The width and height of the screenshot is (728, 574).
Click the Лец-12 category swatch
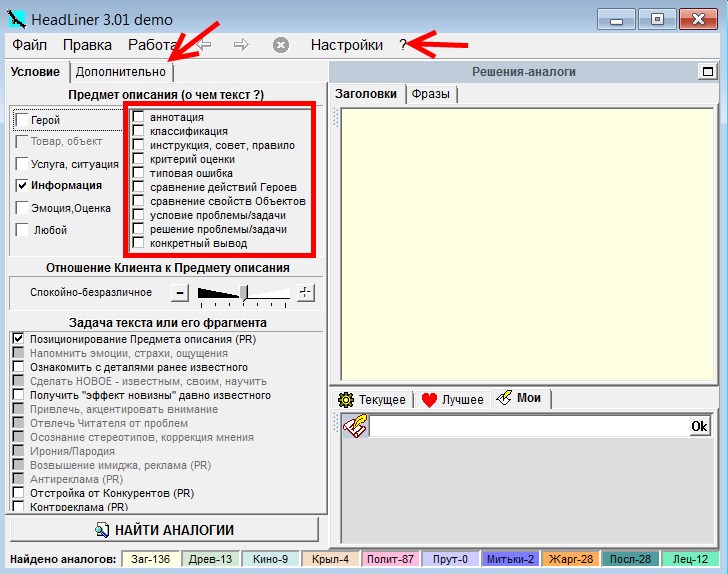click(690, 559)
